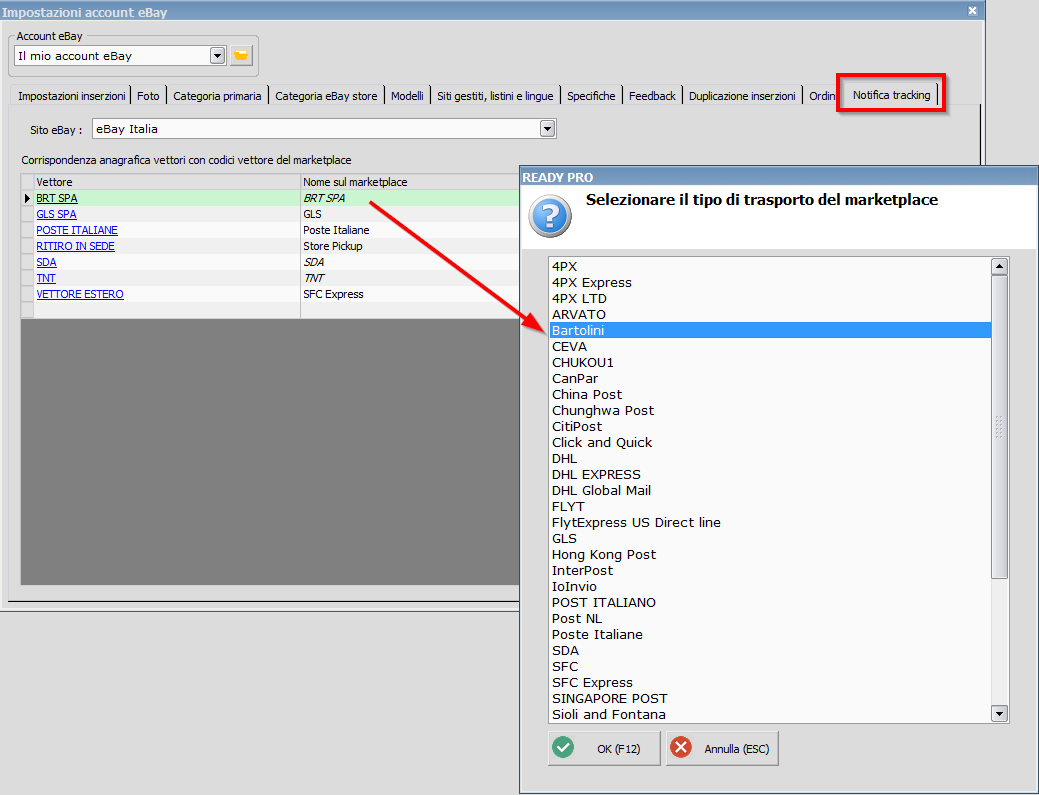Select CitiPost in the transport list
This screenshot has width=1039, height=795.
(x=770, y=426)
